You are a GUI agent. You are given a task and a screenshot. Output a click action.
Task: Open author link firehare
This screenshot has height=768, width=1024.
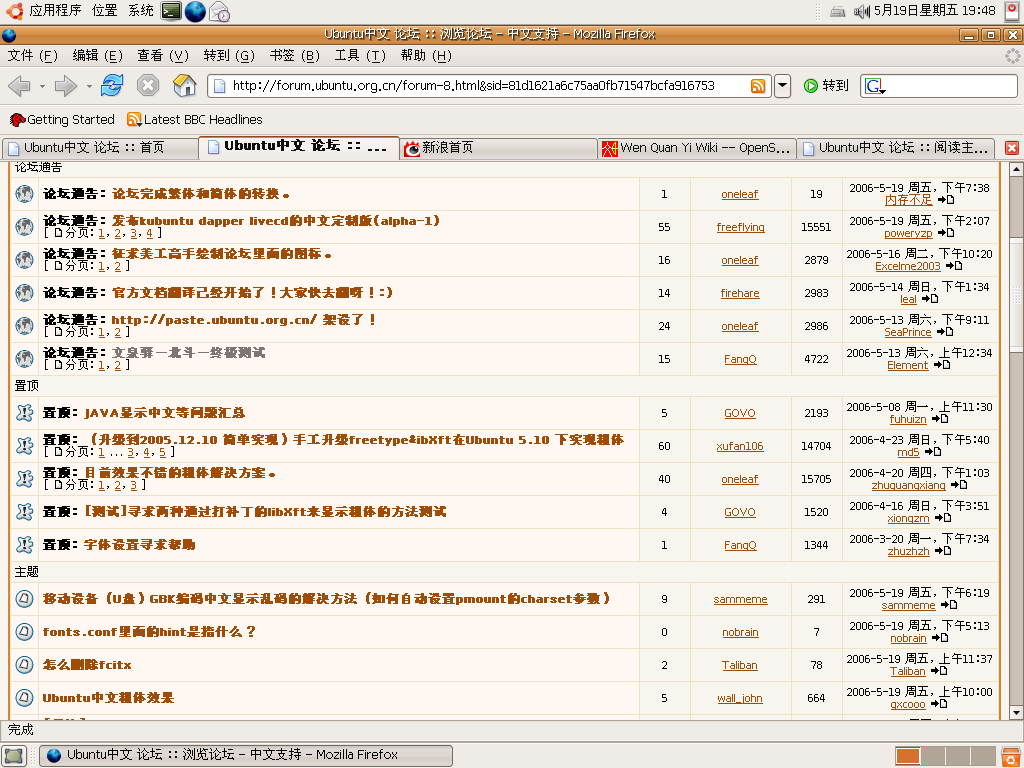tap(740, 293)
